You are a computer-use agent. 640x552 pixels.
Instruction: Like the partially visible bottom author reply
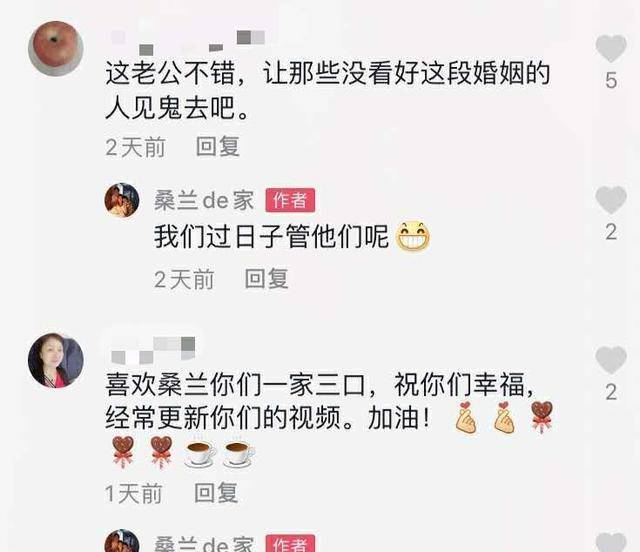click(611, 542)
